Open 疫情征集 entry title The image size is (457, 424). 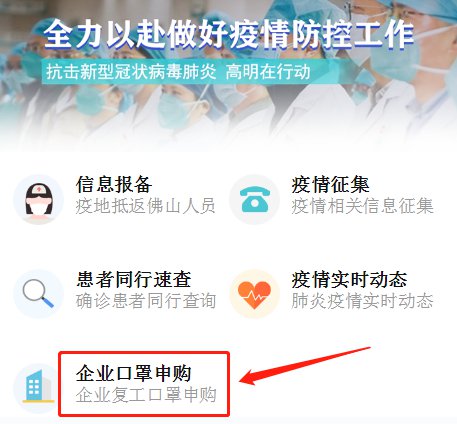point(330,184)
